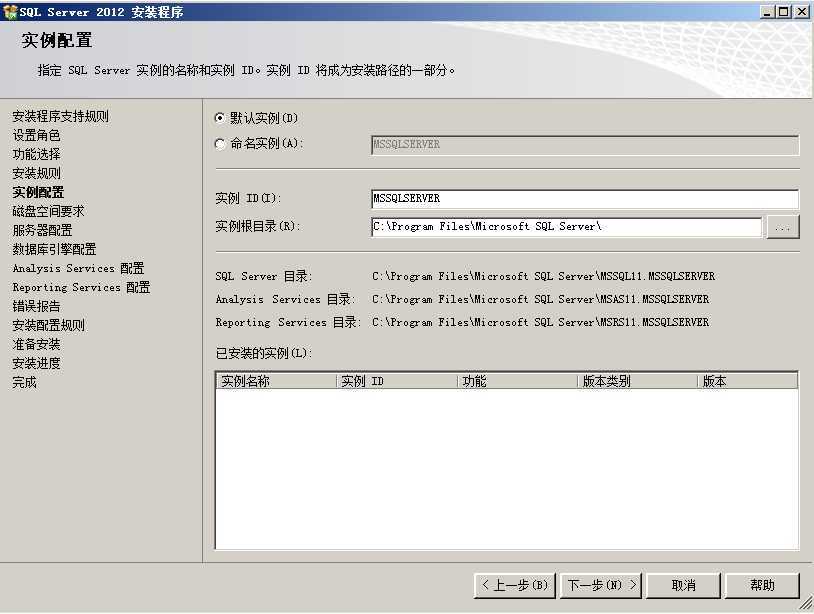Viewport: 814px width, 614px height.
Task: Click the Reporting Services 配置 step
Action: 81,287
